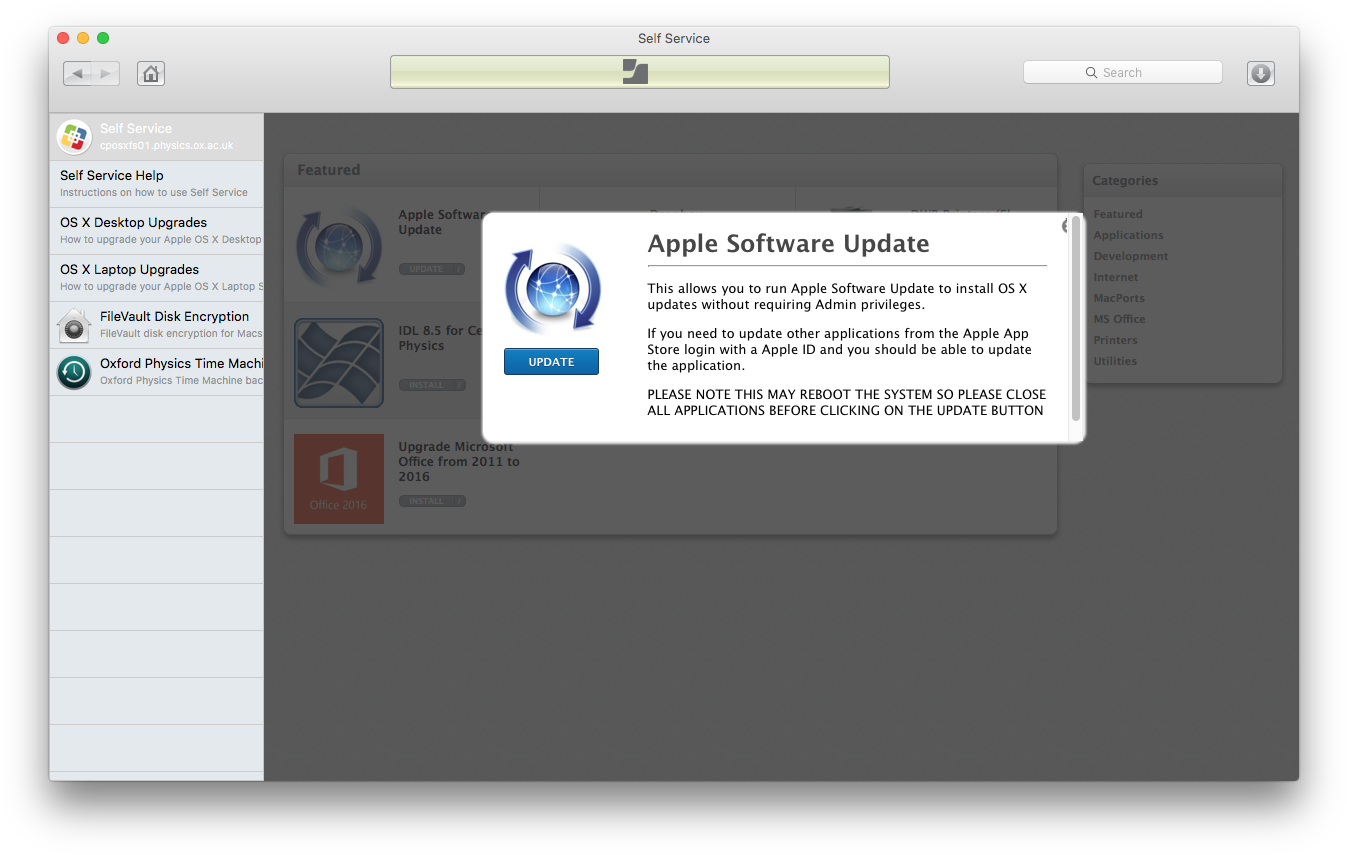Select the Featured category
This screenshot has height=855, width=1347.
click(1118, 214)
